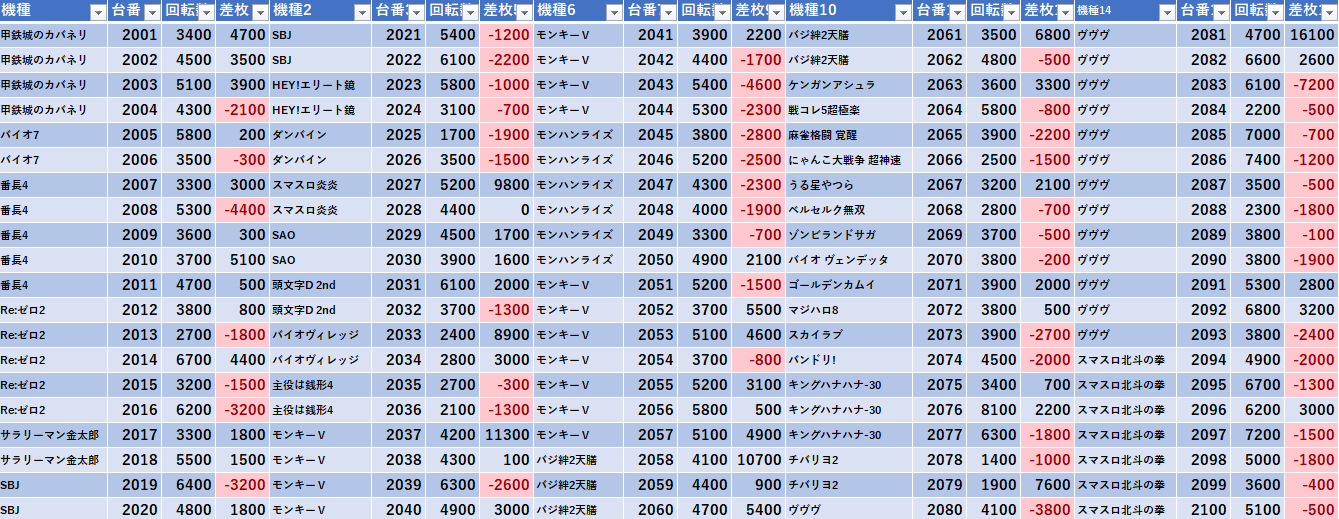Image resolution: width=1339 pixels, height=519 pixels.
Task: Select machine number cell 2080
Action: [x=940, y=509]
